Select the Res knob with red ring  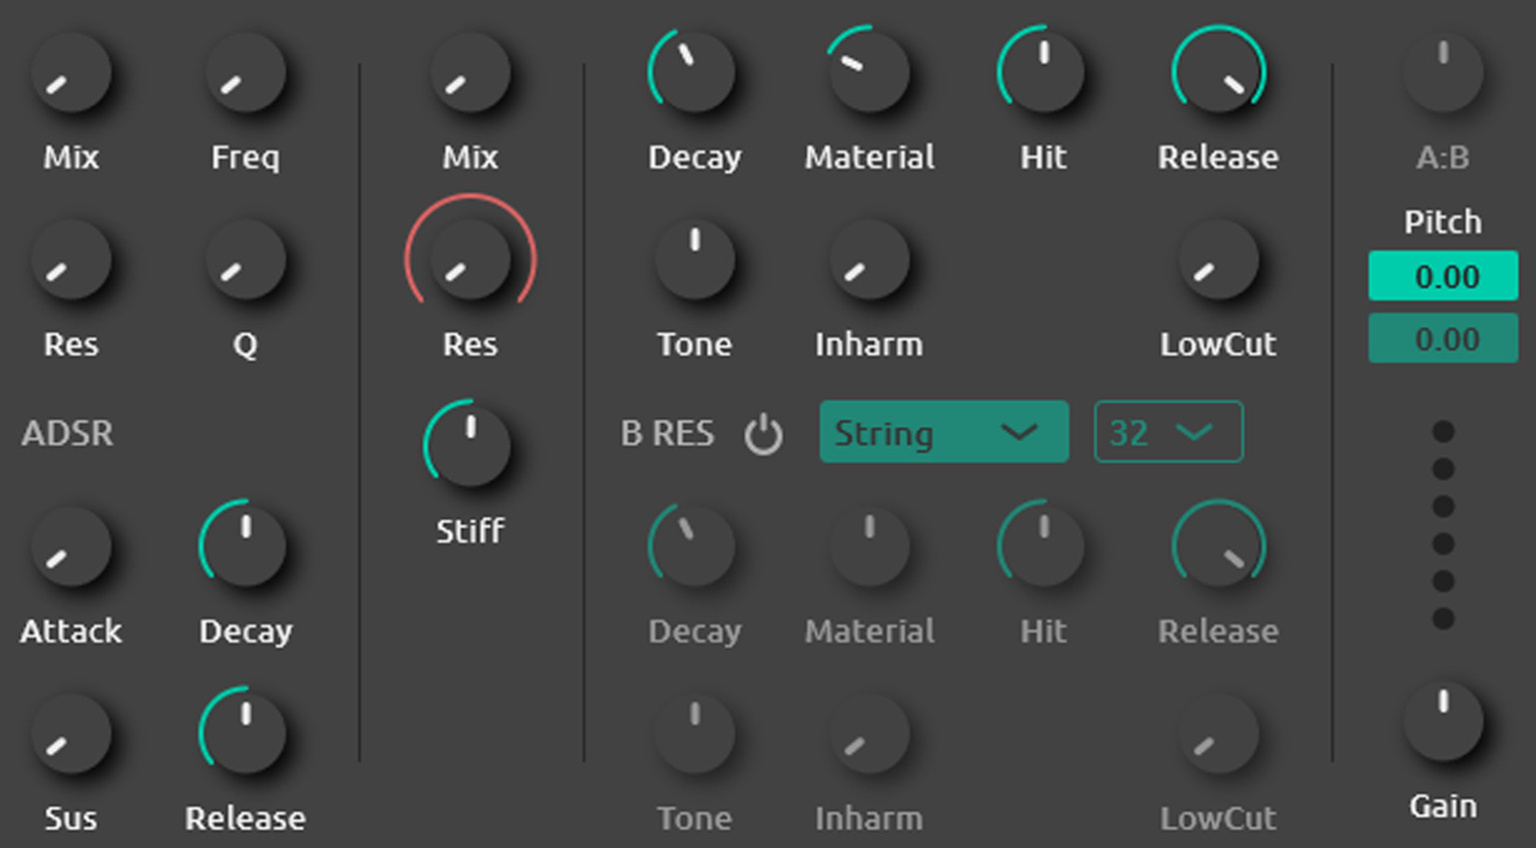[x=470, y=260]
